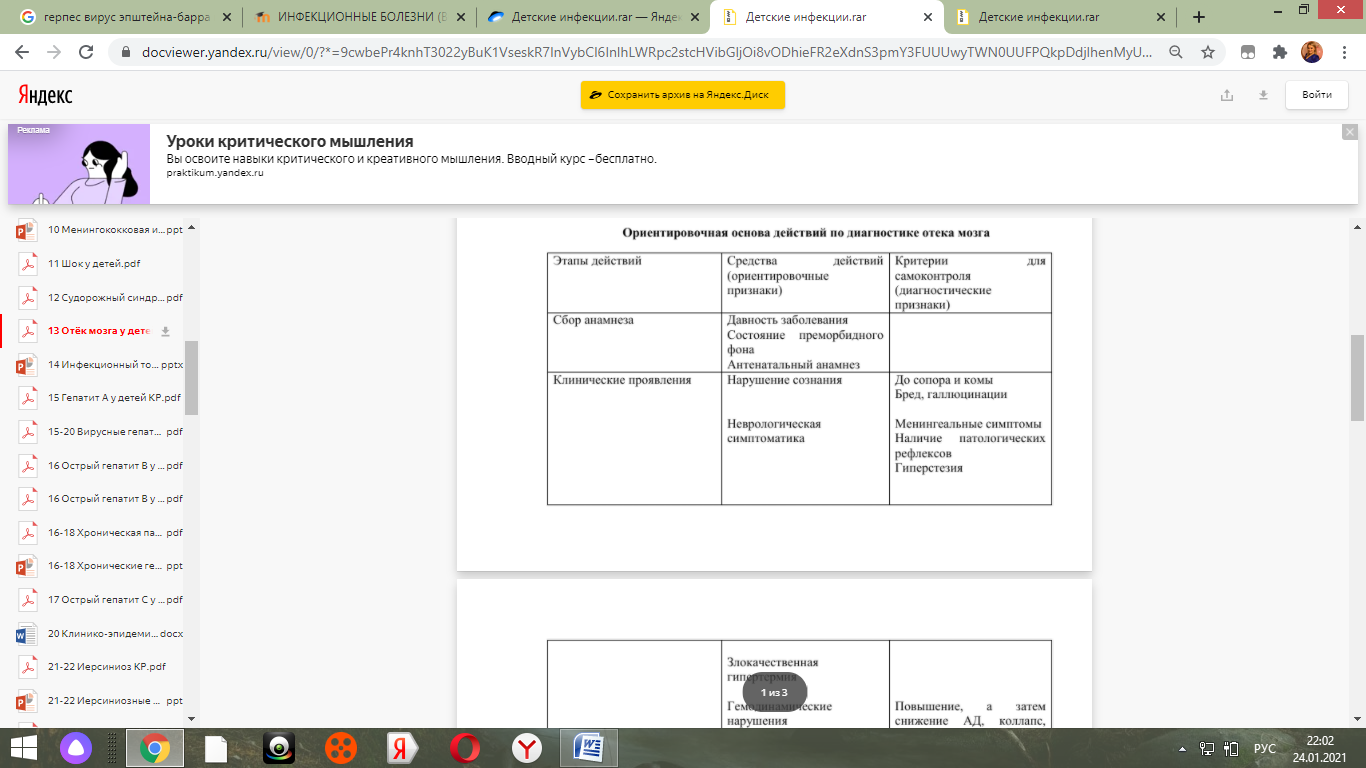
Task: Open the Chrome extensions puzzle icon
Action: 1279,52
